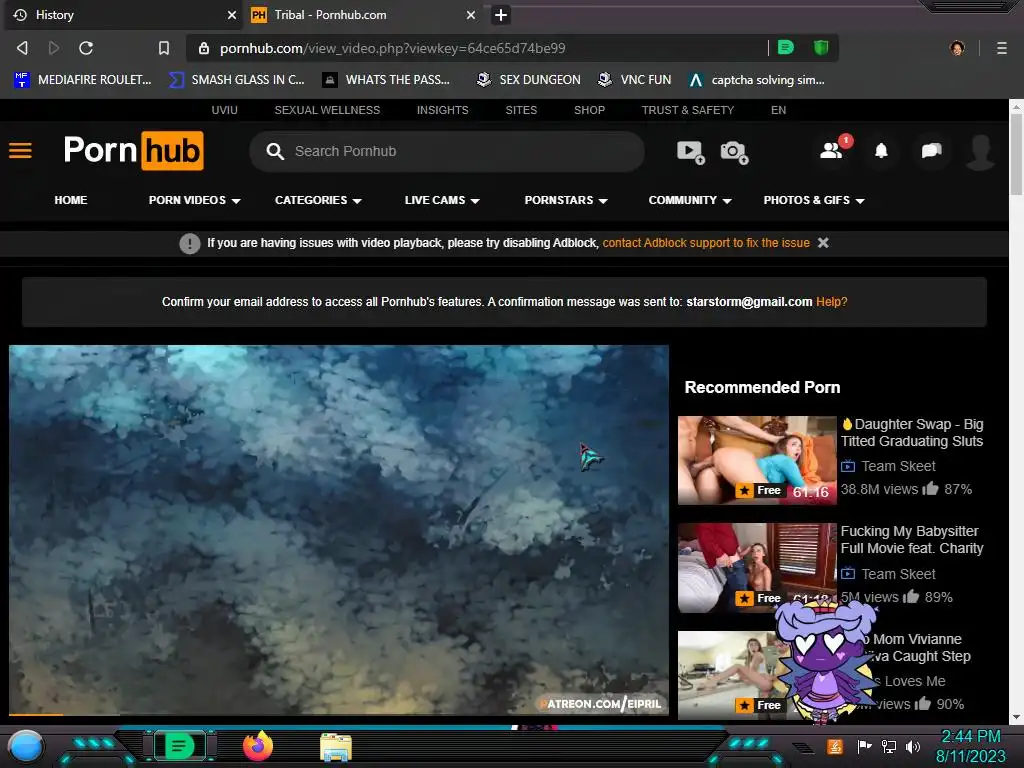The image size is (1024, 768).
Task: Click the main video player
Action: pyautogui.click(x=338, y=530)
